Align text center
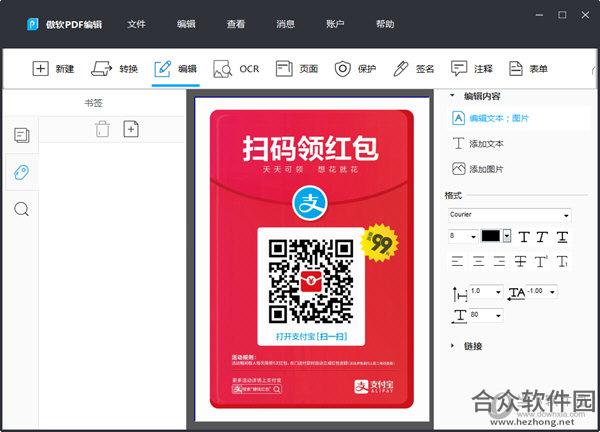The height and width of the screenshot is (432, 600). click(478, 262)
